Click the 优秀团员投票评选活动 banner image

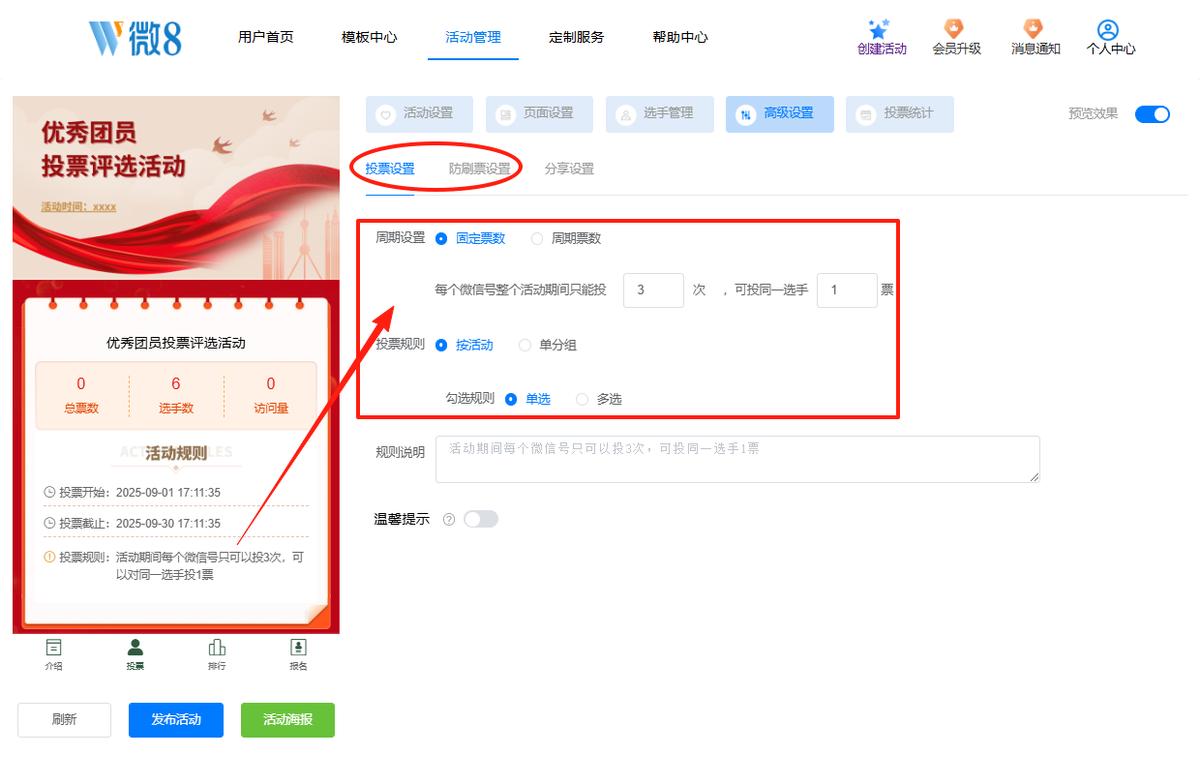(176, 188)
